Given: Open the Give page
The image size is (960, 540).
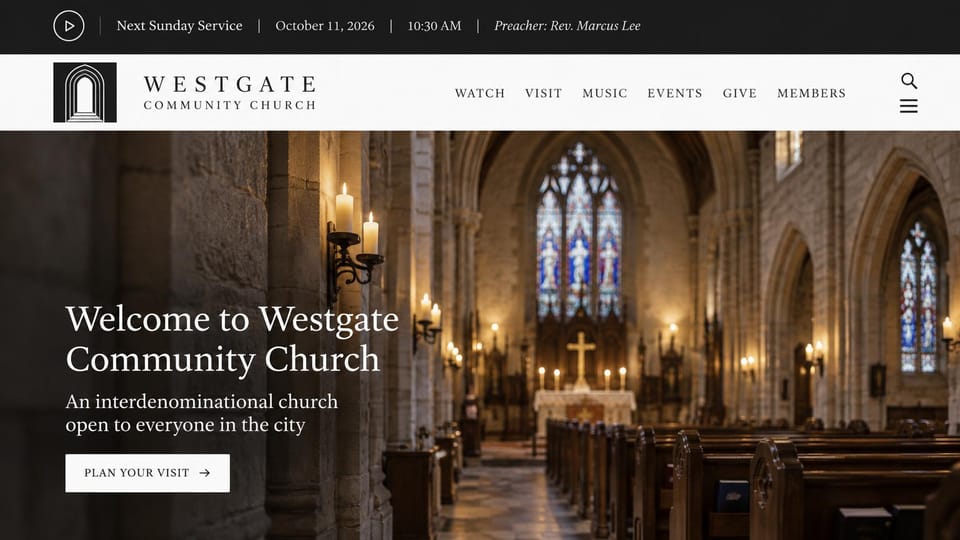Looking at the screenshot, I should tap(740, 93).
